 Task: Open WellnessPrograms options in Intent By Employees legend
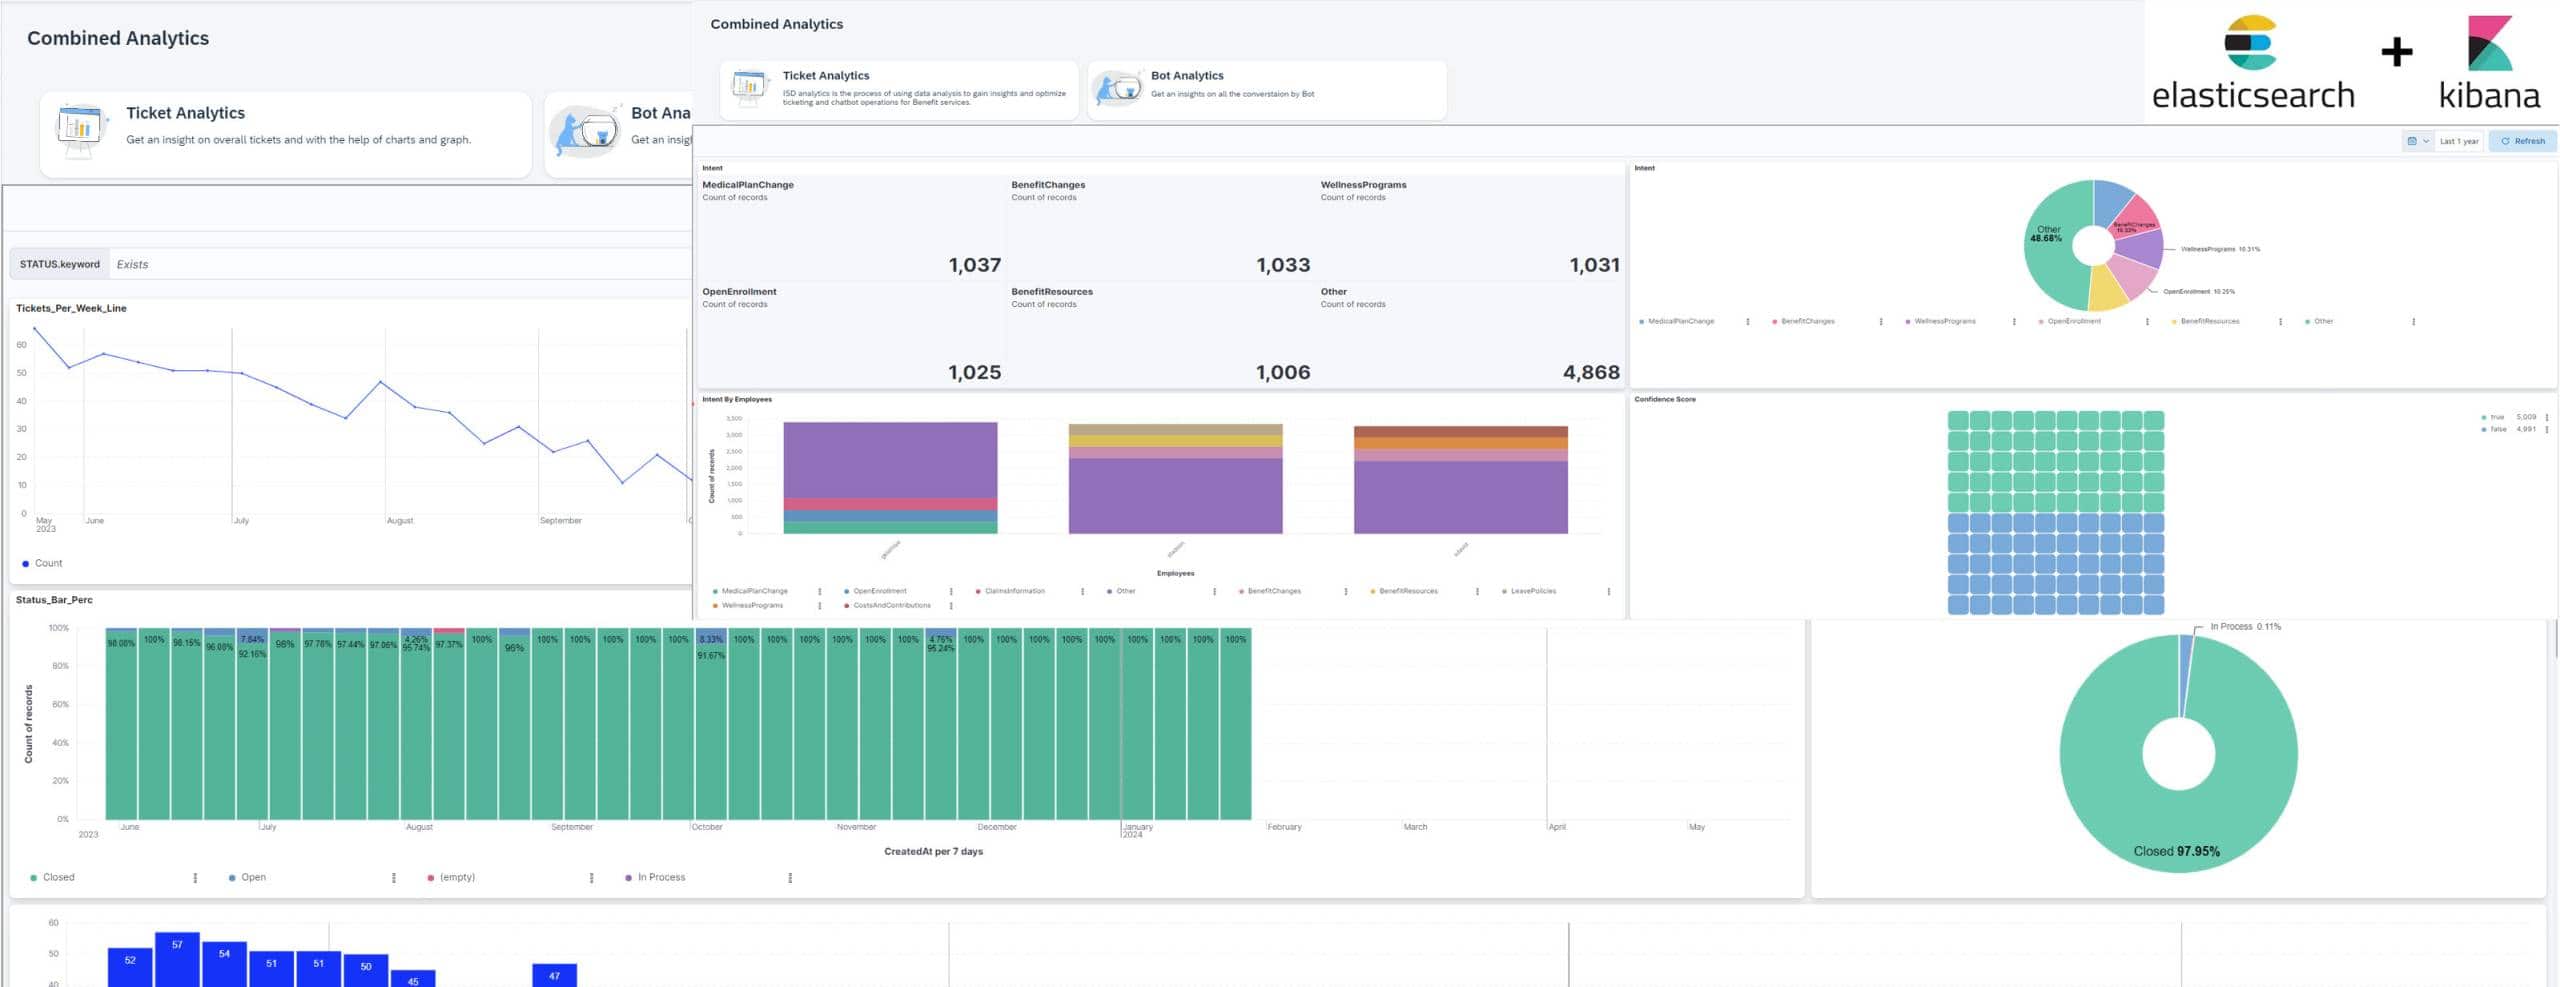pyautogui.click(x=819, y=606)
